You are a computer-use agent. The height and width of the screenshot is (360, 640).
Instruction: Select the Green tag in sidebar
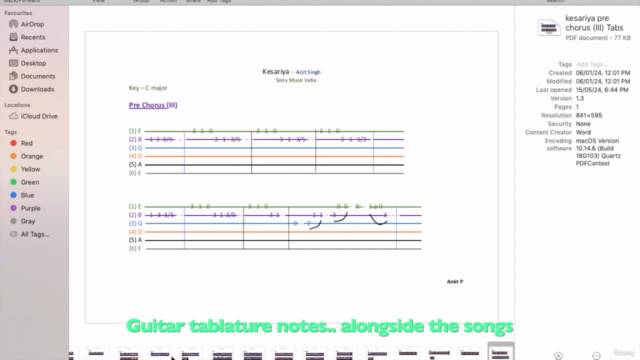25,182
